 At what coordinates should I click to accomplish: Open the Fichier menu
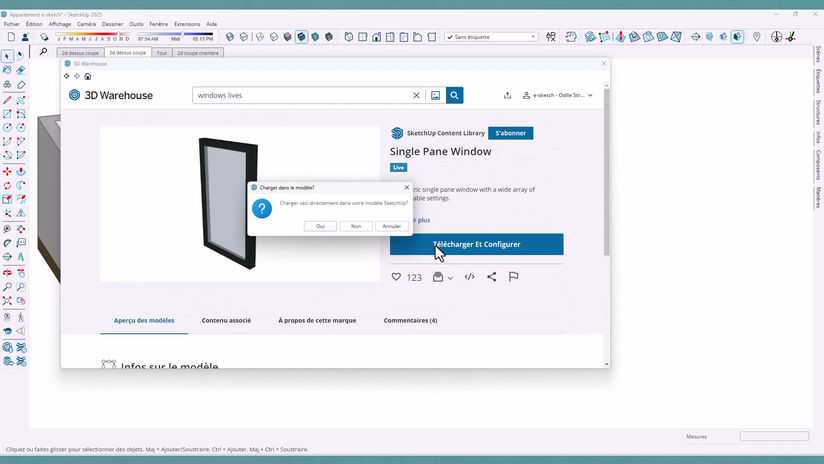tap(12, 24)
